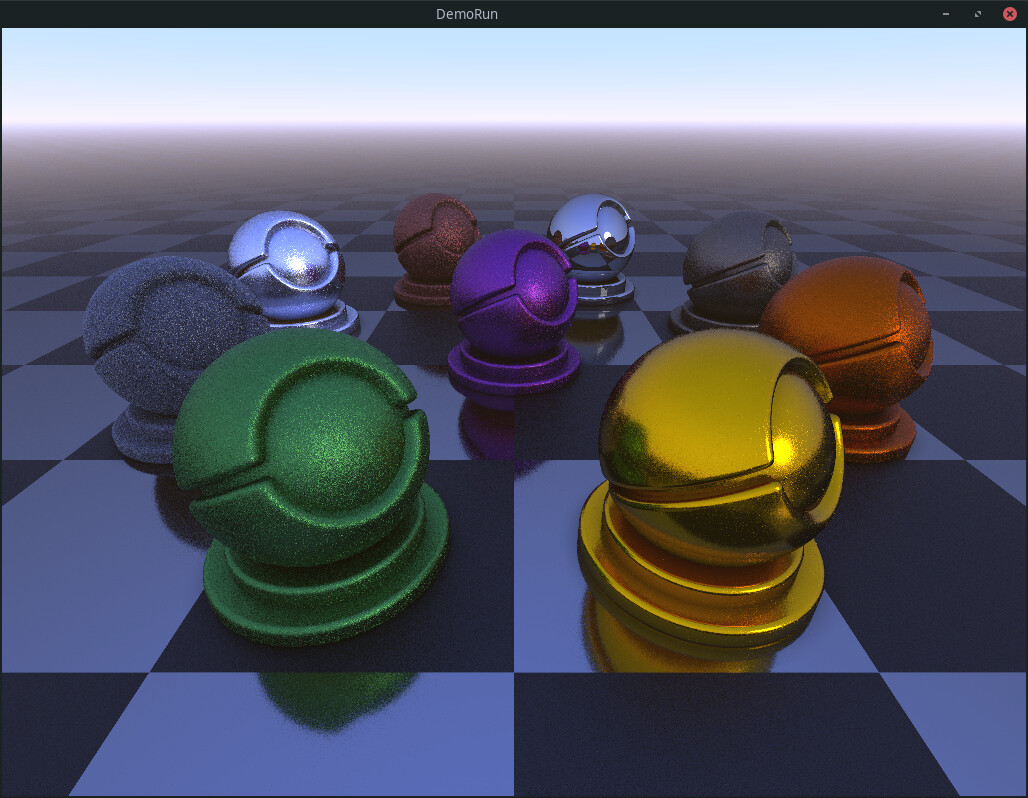Click the dark gray shader ball
1028x798 pixels.
point(731,272)
